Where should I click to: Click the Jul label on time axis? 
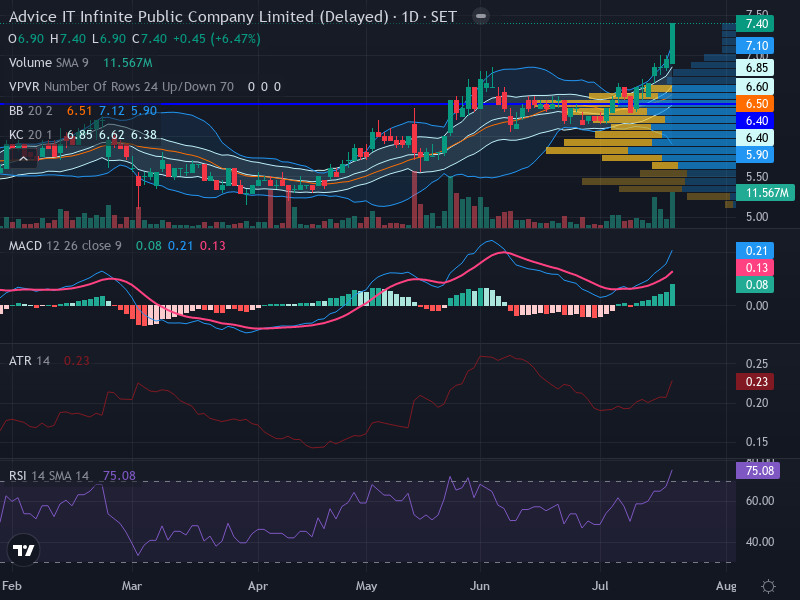[x=600, y=586]
